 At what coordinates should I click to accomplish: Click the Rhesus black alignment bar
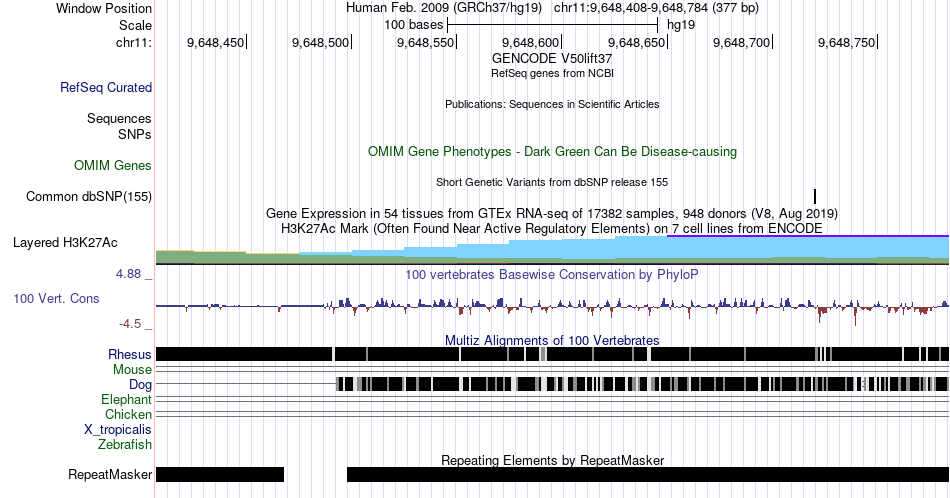[x=552, y=354]
